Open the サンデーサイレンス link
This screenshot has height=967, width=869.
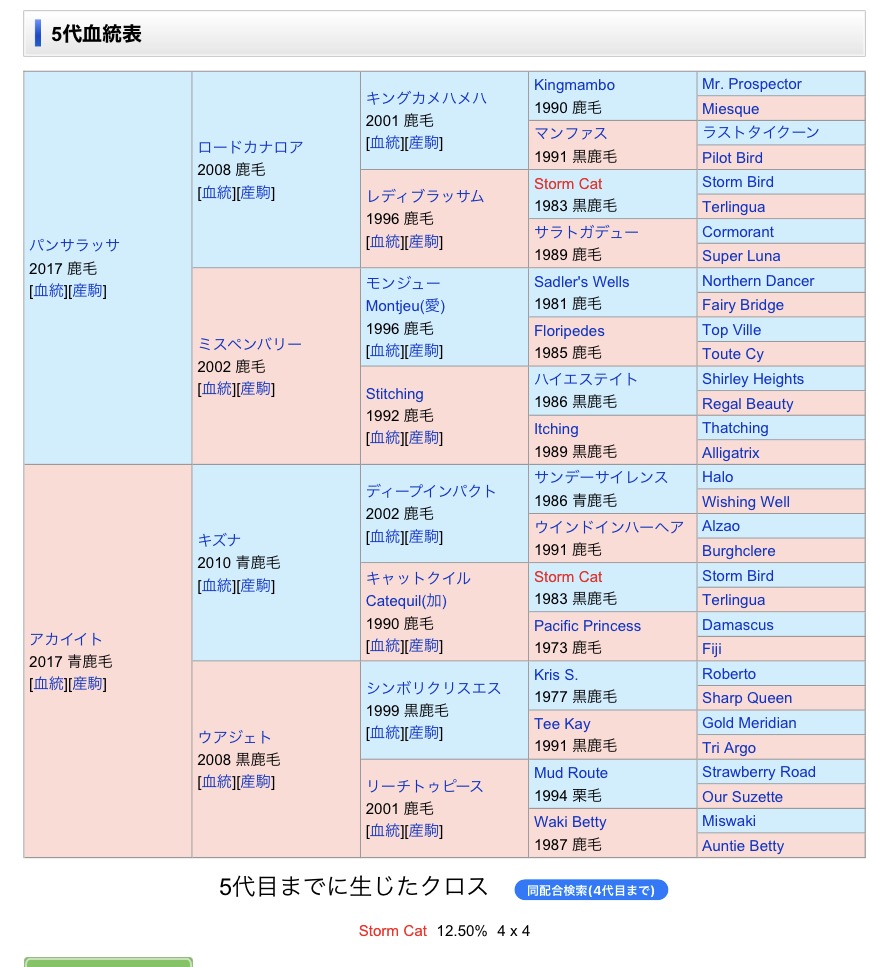click(x=600, y=478)
